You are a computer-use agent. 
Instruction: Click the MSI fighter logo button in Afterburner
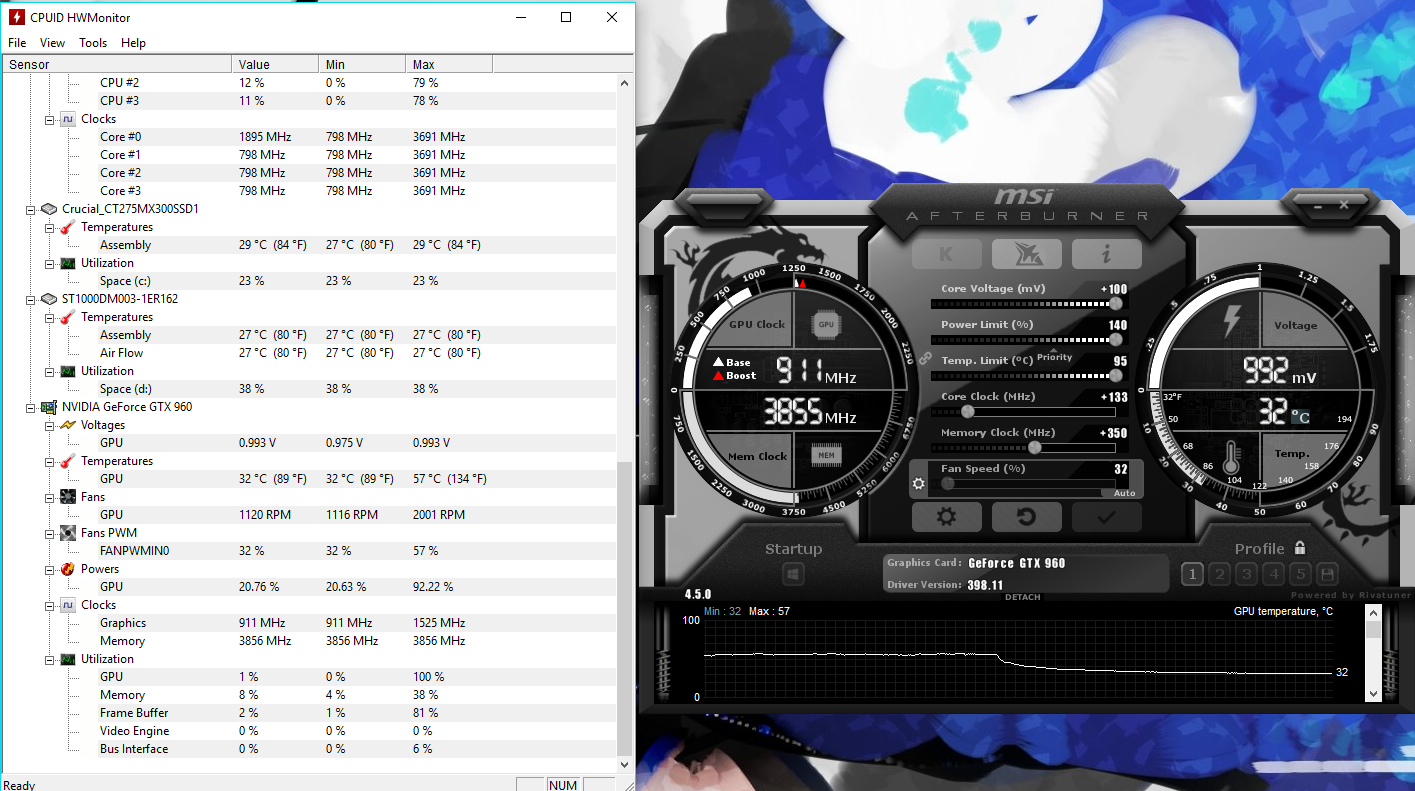(x=1026, y=254)
